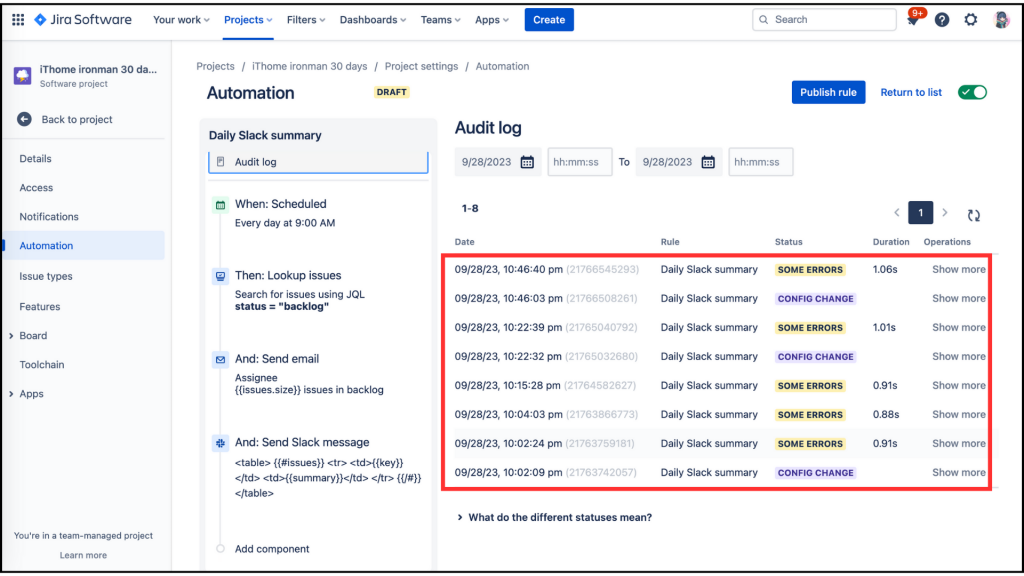1024x576 pixels.
Task: Show more for 10:15:28 pm entry
Action: 959,385
